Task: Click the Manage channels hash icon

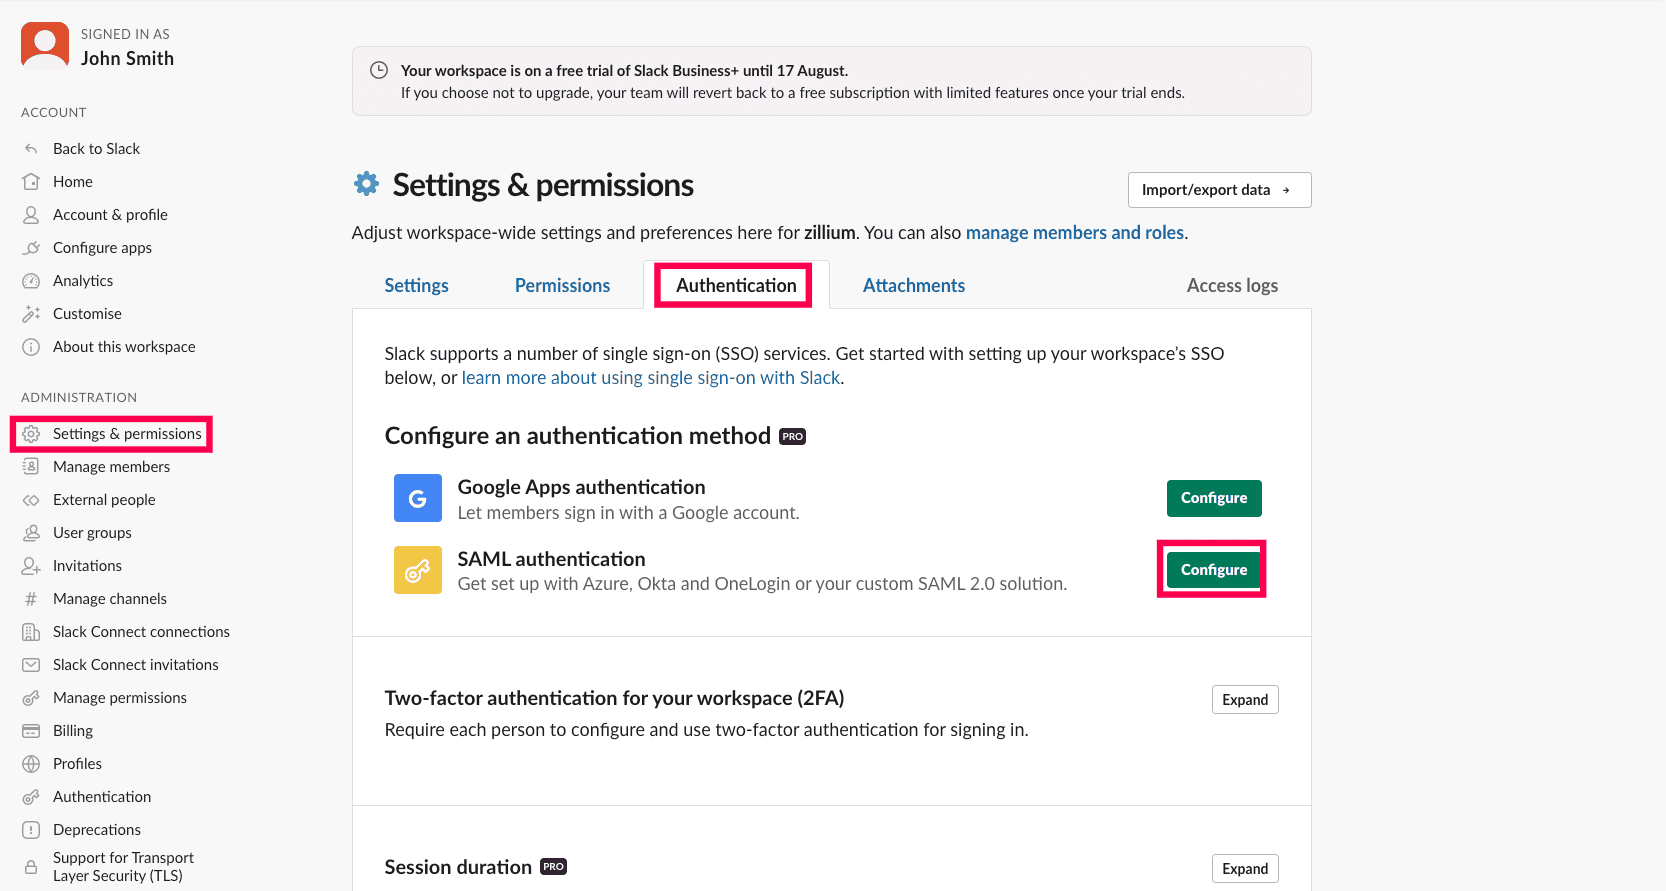Action: (31, 599)
